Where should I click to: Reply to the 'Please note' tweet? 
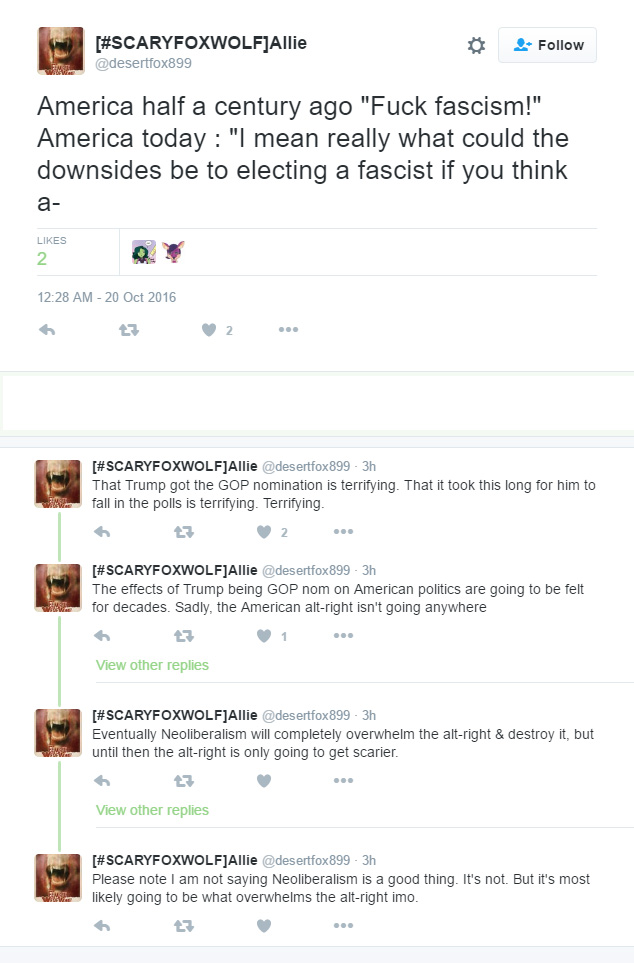(x=102, y=926)
